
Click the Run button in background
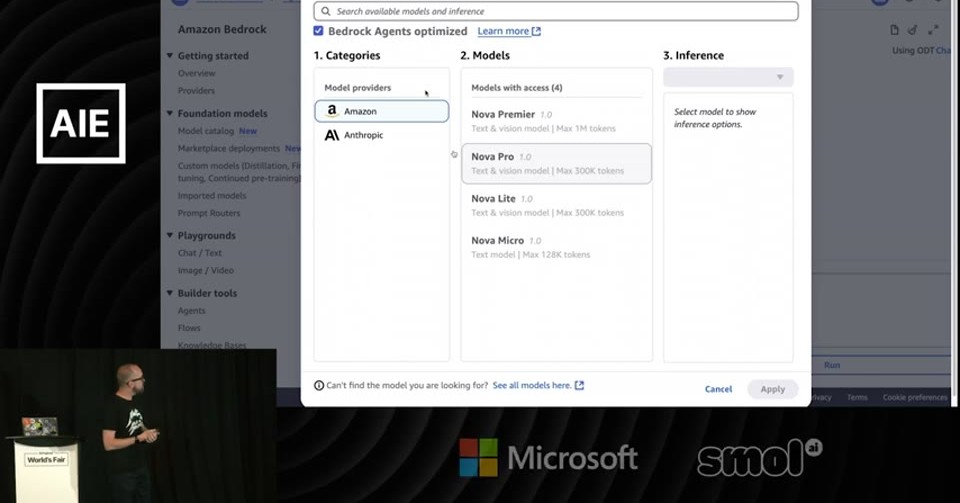[x=831, y=365]
